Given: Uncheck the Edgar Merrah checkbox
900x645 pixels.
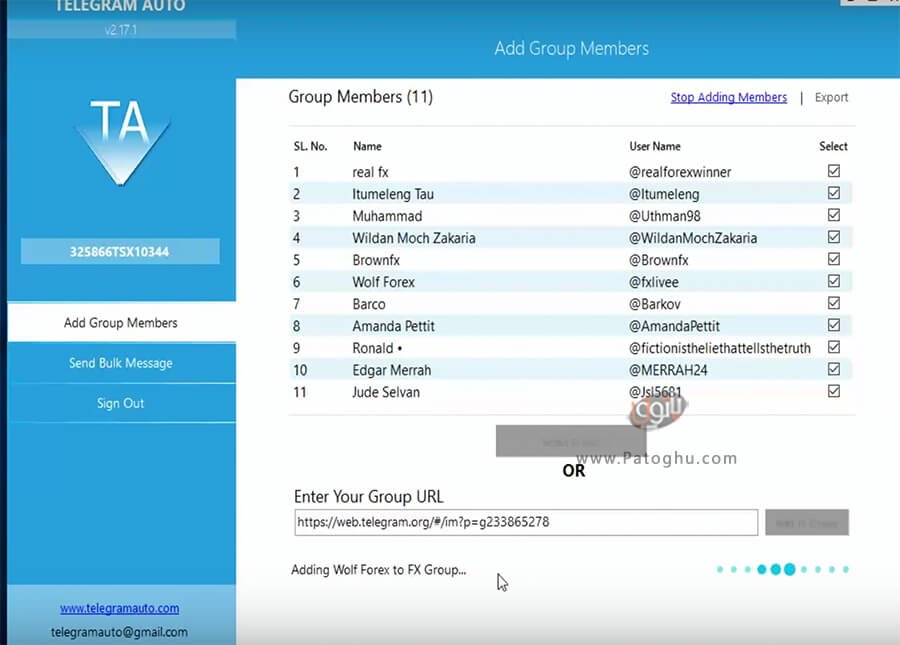Looking at the screenshot, I should [x=833, y=369].
